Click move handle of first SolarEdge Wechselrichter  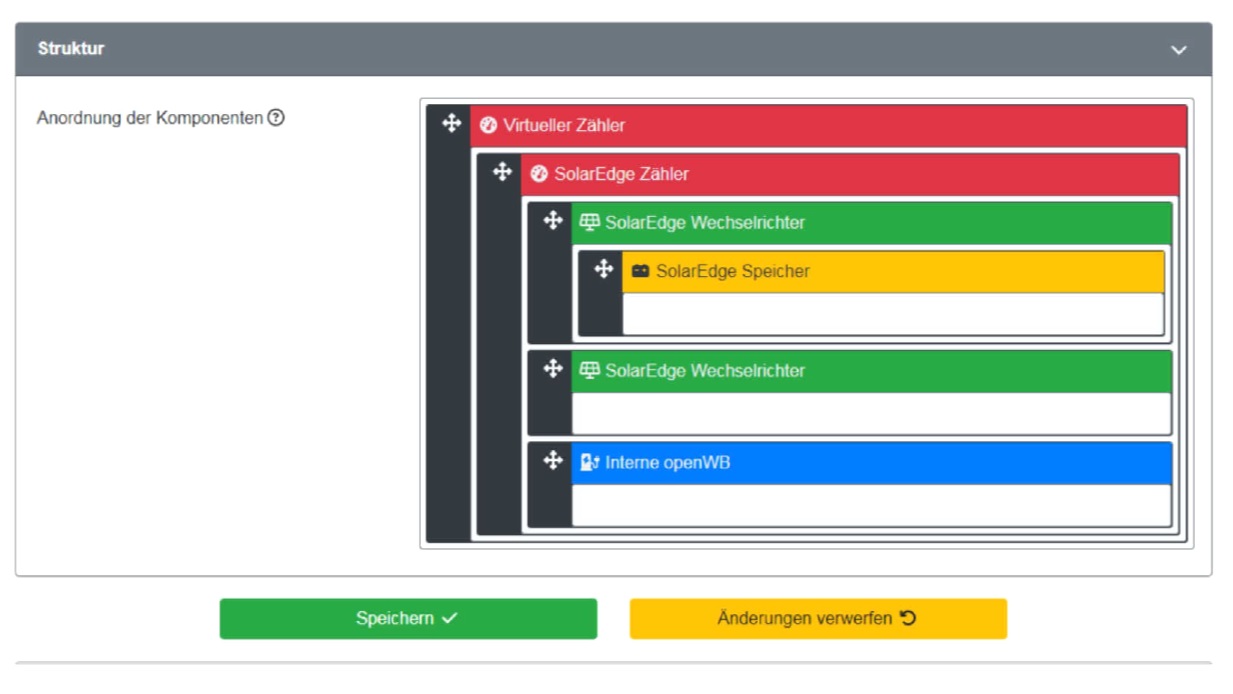pyautogui.click(x=553, y=220)
